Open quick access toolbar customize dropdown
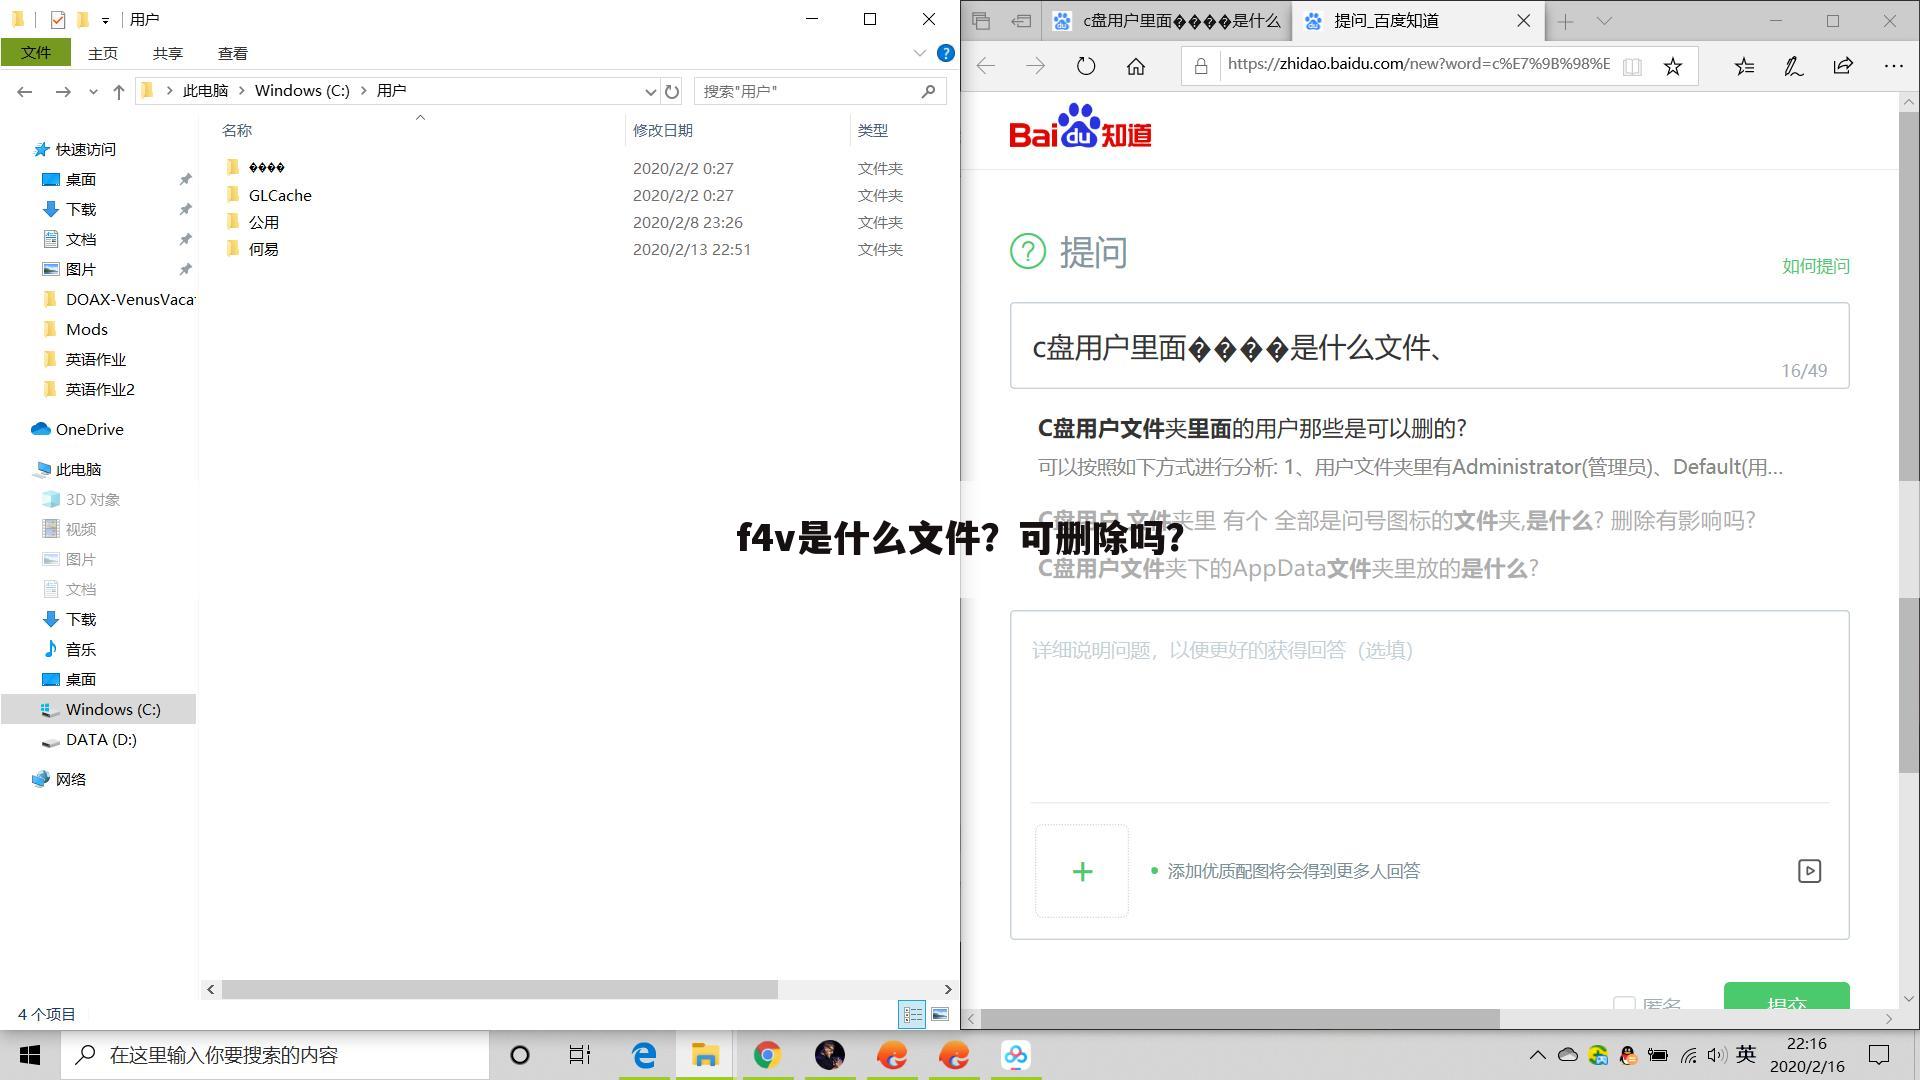Image resolution: width=1920 pixels, height=1080 pixels. pyautogui.click(x=105, y=20)
